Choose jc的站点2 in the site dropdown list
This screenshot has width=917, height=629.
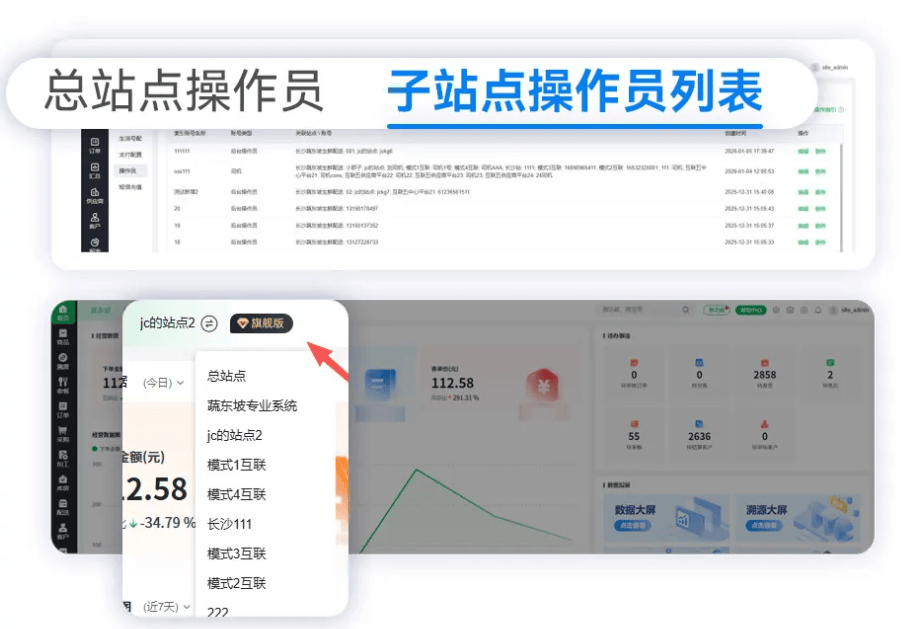pos(235,436)
